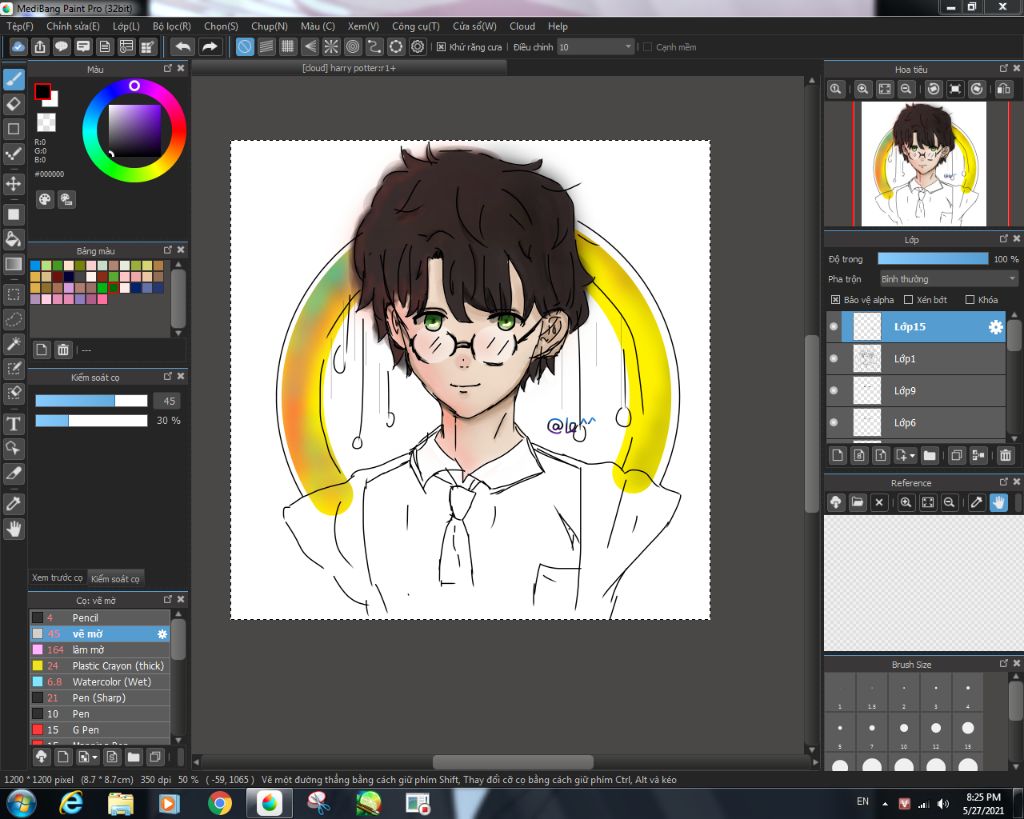Show hidden system tray icons arrow
This screenshot has height=819, width=1024.
click(x=885, y=804)
